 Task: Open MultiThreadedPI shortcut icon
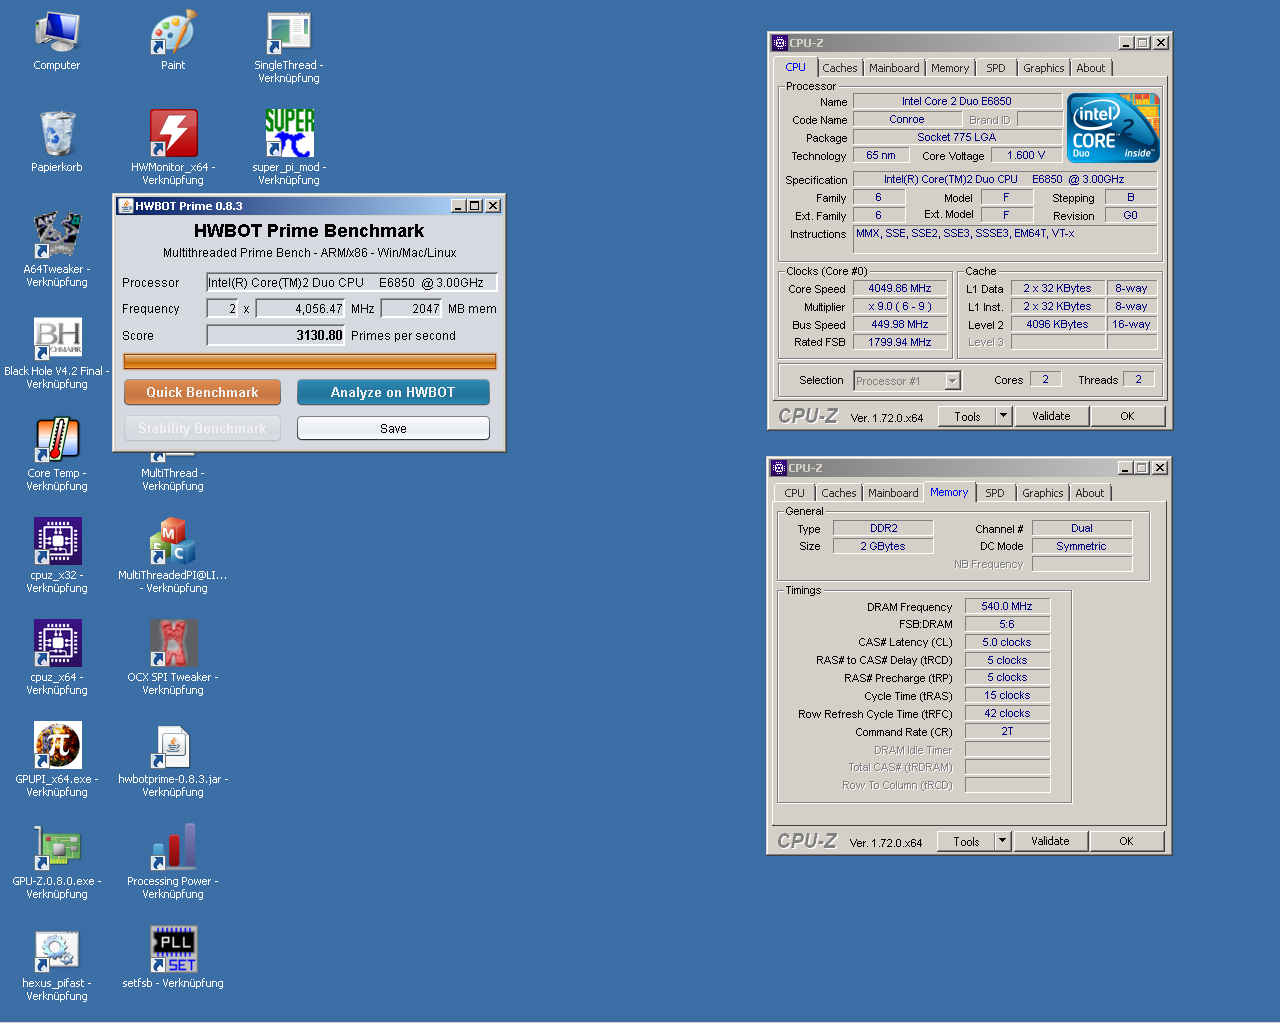[x=173, y=542]
